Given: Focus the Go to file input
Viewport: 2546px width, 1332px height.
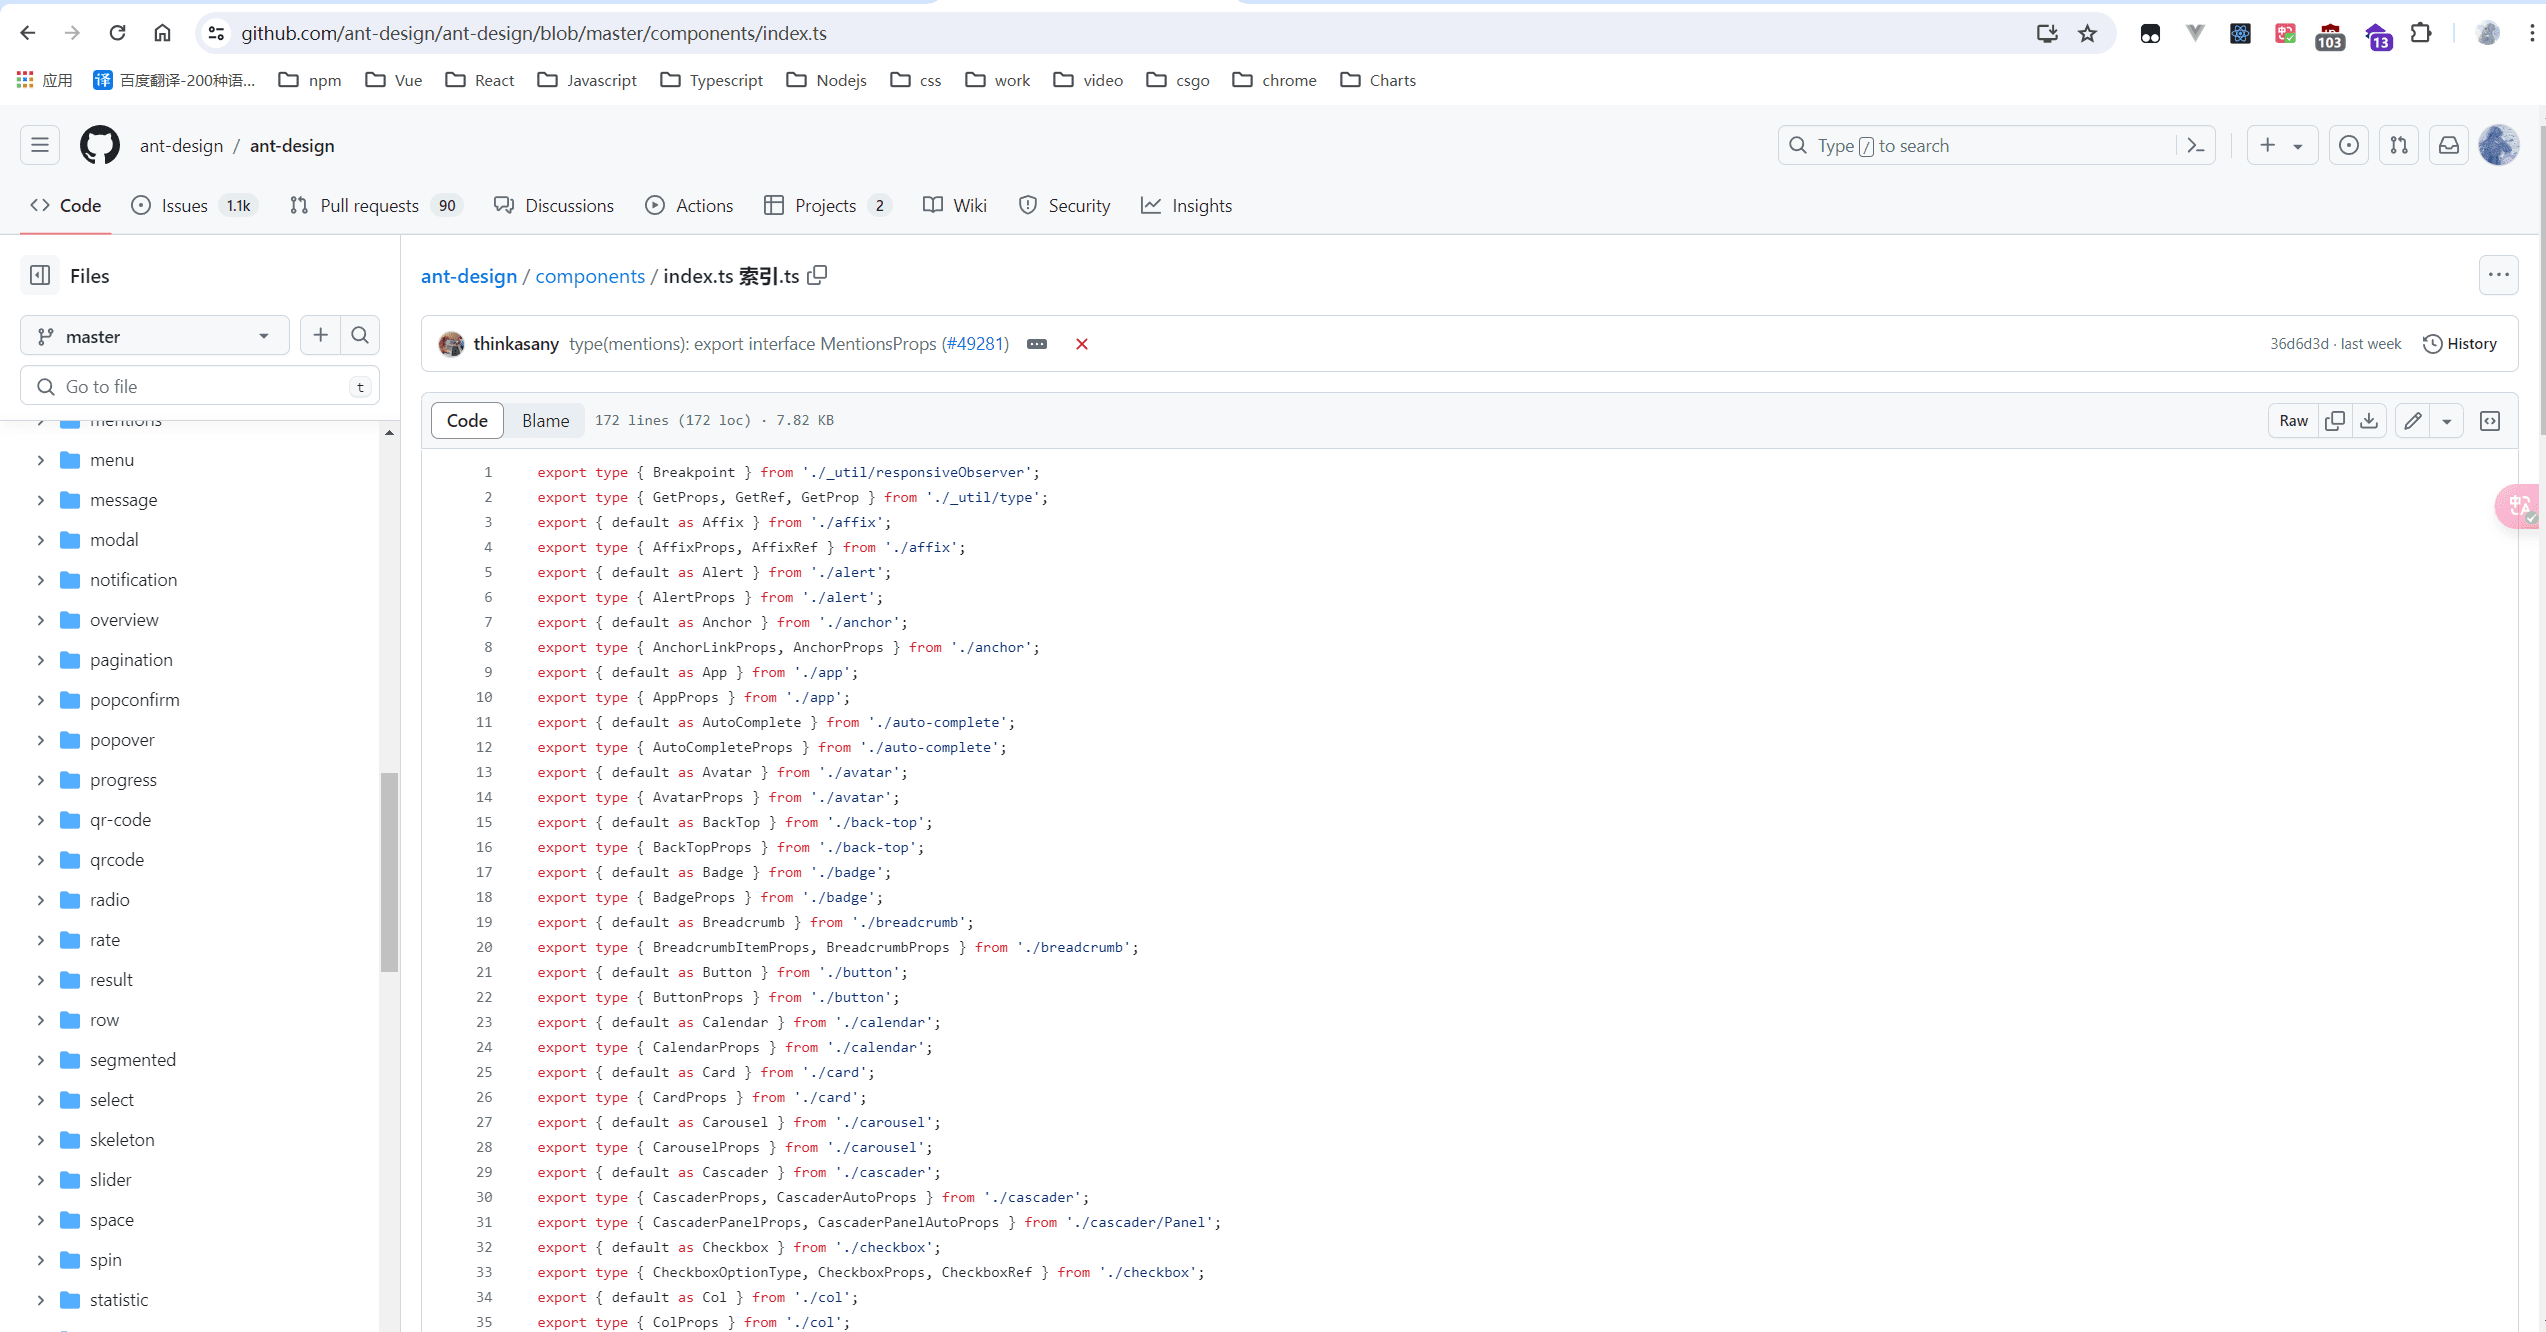Looking at the screenshot, I should pyautogui.click(x=200, y=387).
